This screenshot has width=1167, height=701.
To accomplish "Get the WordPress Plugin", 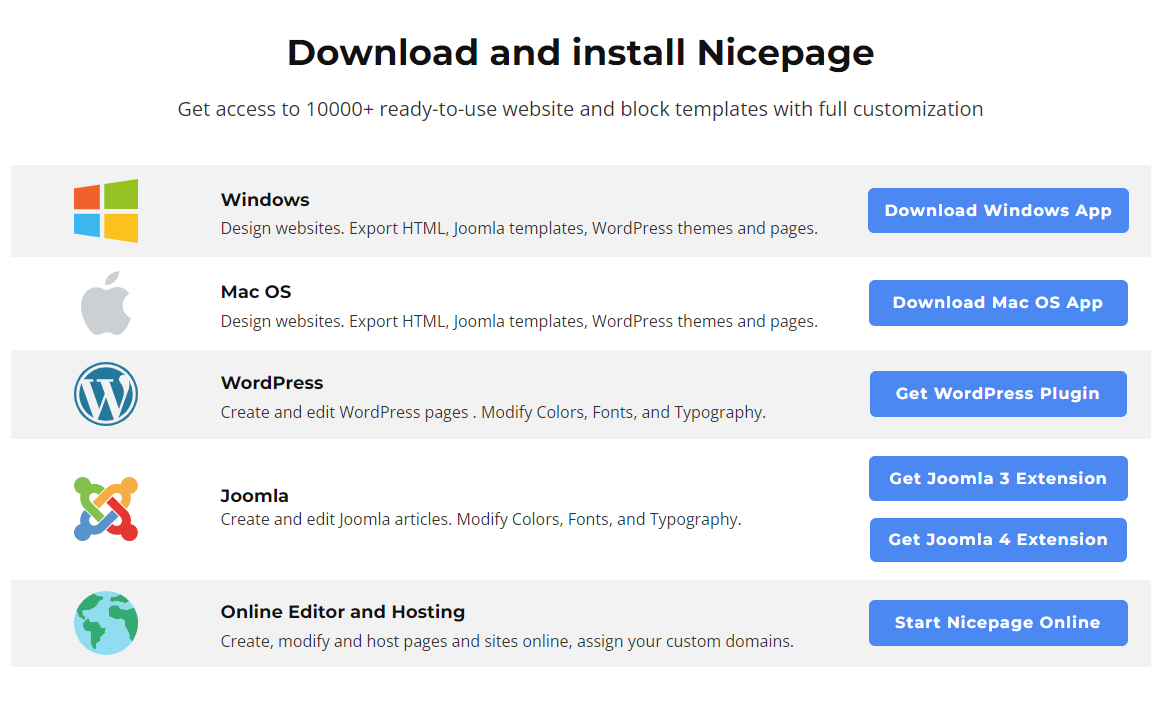I will (x=997, y=394).
